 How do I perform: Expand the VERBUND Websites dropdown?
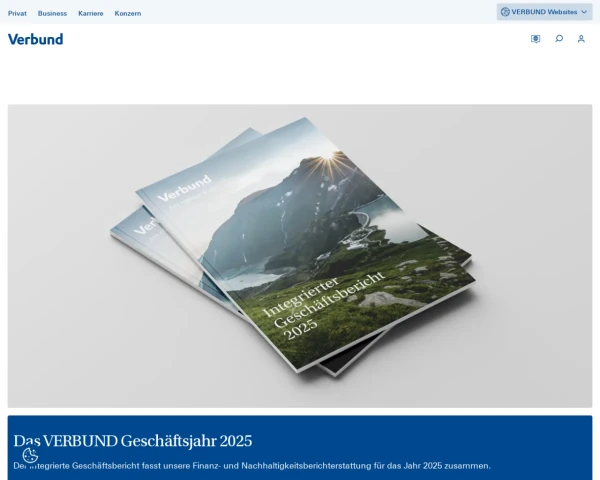pyautogui.click(x=545, y=12)
